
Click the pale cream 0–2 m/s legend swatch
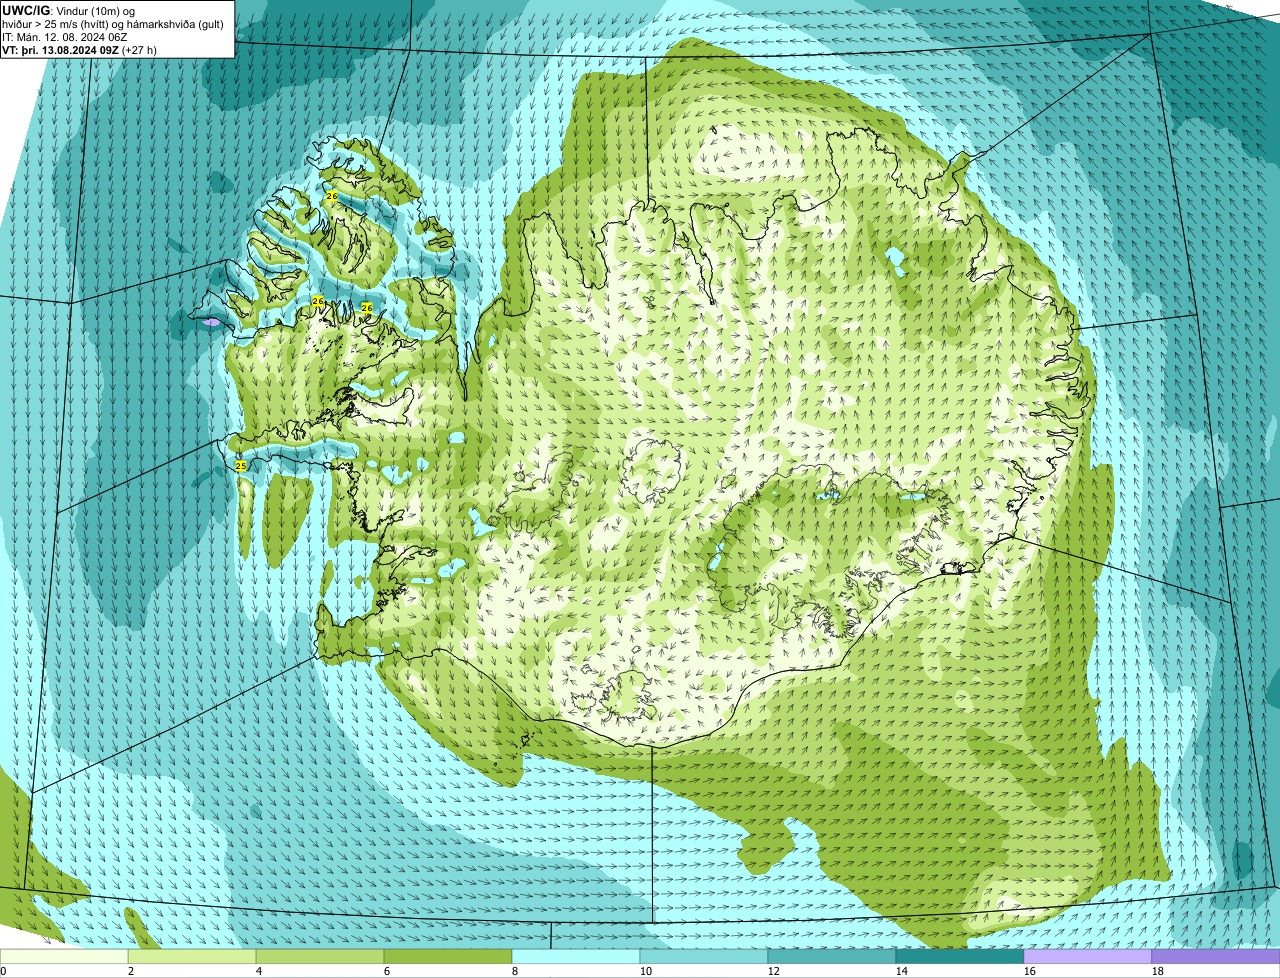point(64,957)
